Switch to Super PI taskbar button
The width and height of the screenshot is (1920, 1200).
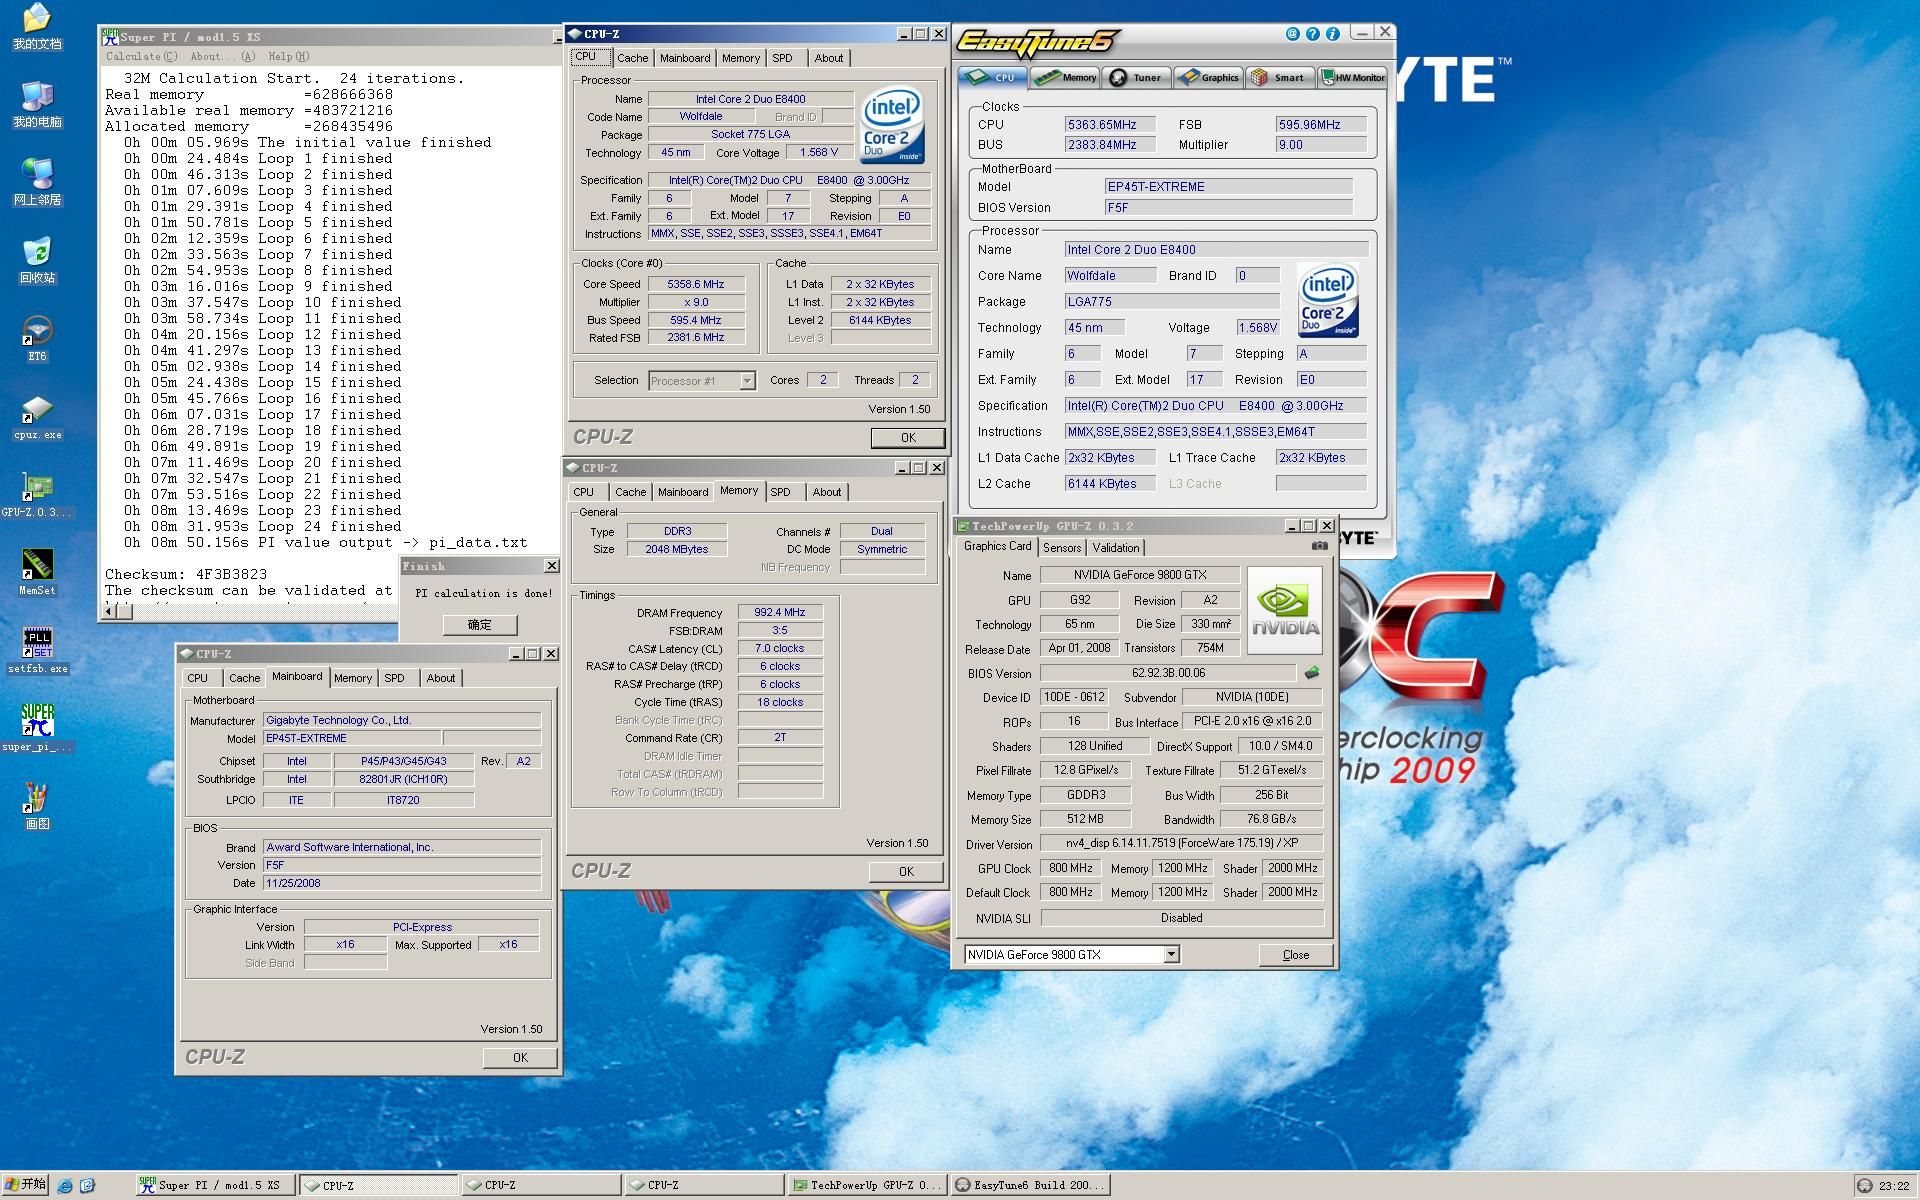214,1185
